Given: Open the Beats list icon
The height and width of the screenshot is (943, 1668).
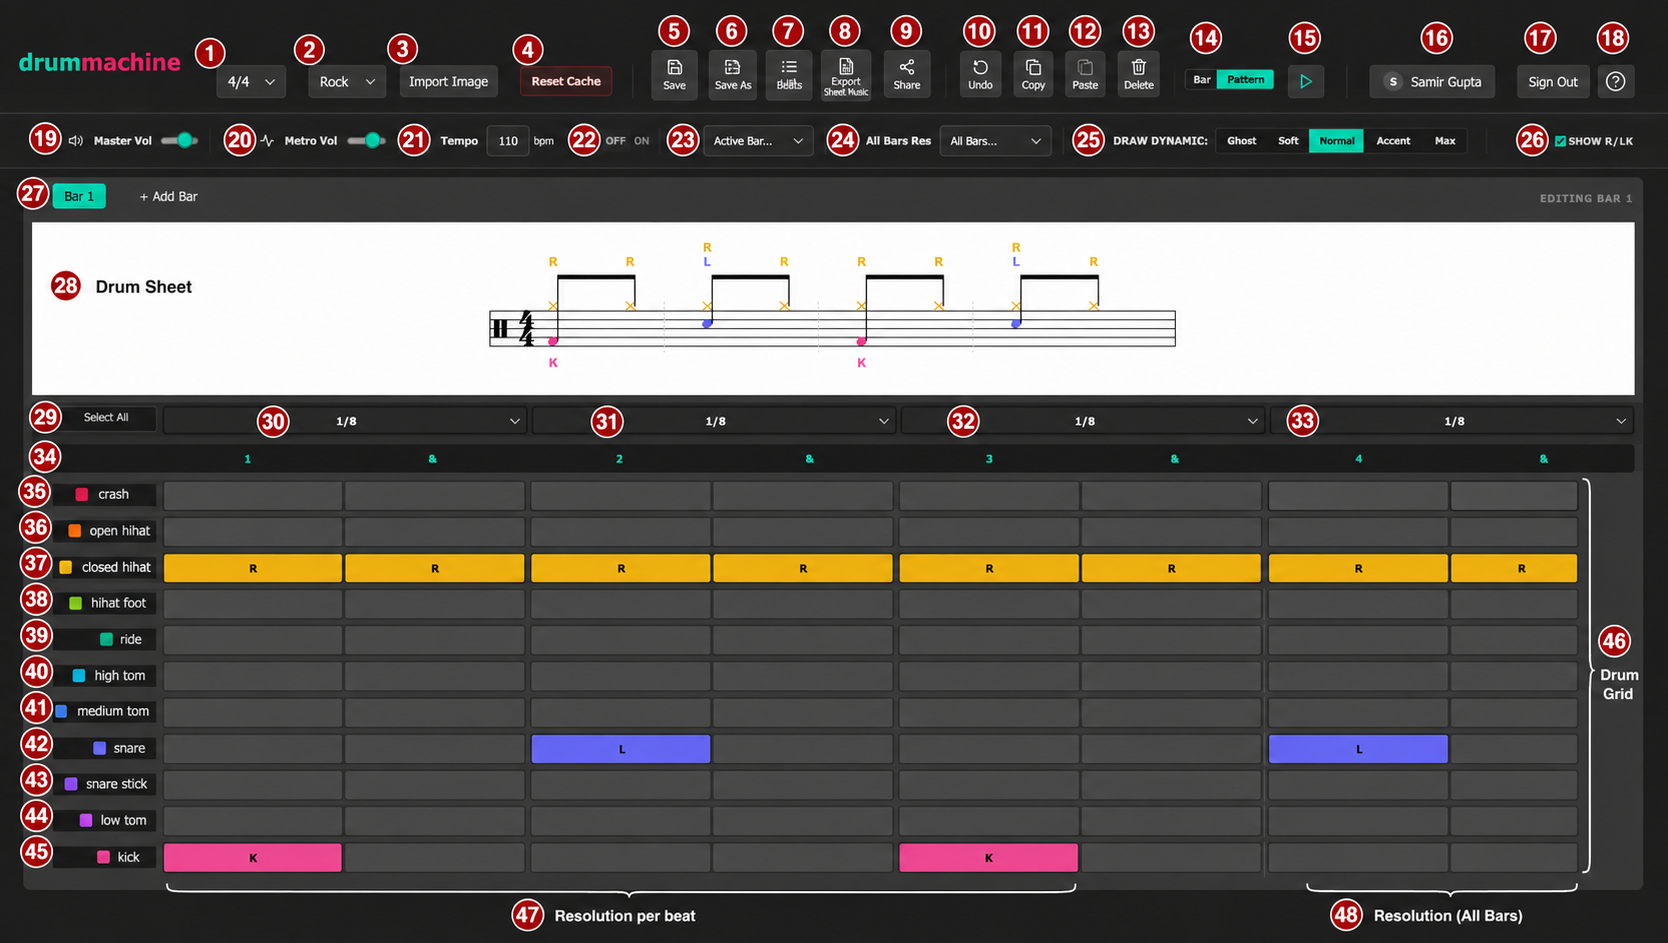Looking at the screenshot, I should click(789, 68).
